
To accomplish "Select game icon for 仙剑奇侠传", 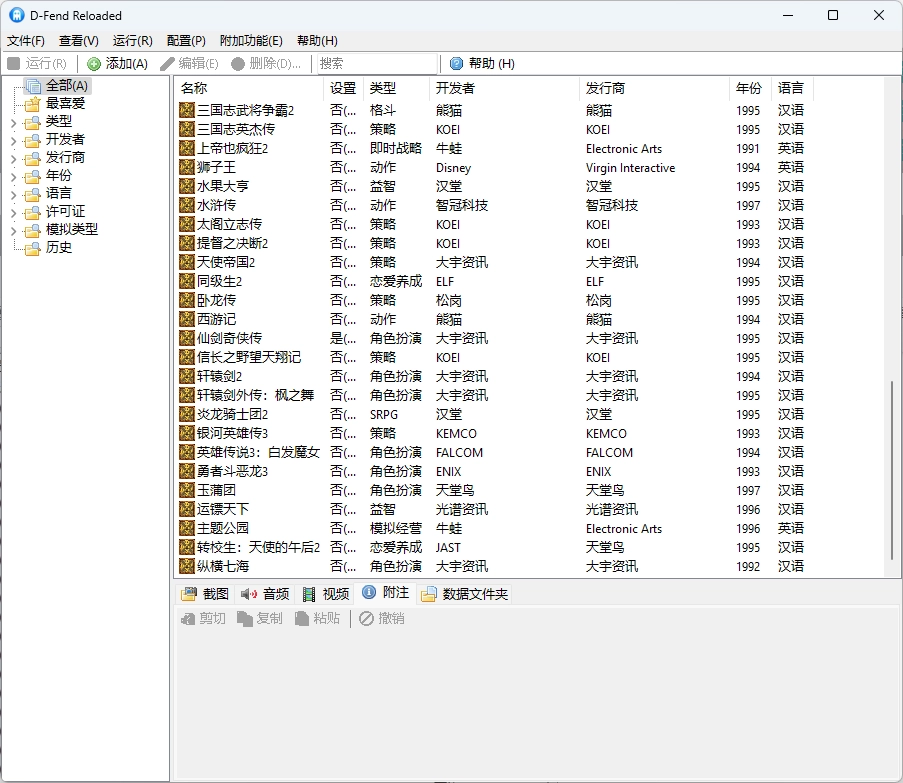I will pos(187,338).
